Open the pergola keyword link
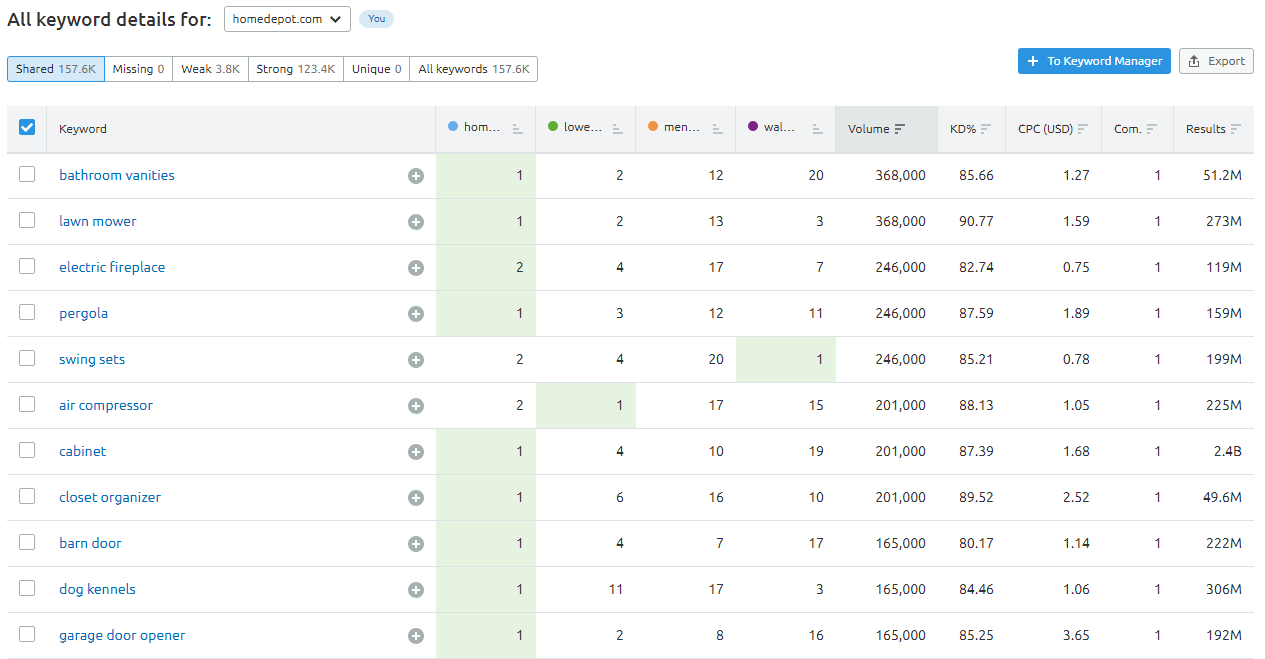Viewport: 1265px width, 659px height. (x=83, y=312)
